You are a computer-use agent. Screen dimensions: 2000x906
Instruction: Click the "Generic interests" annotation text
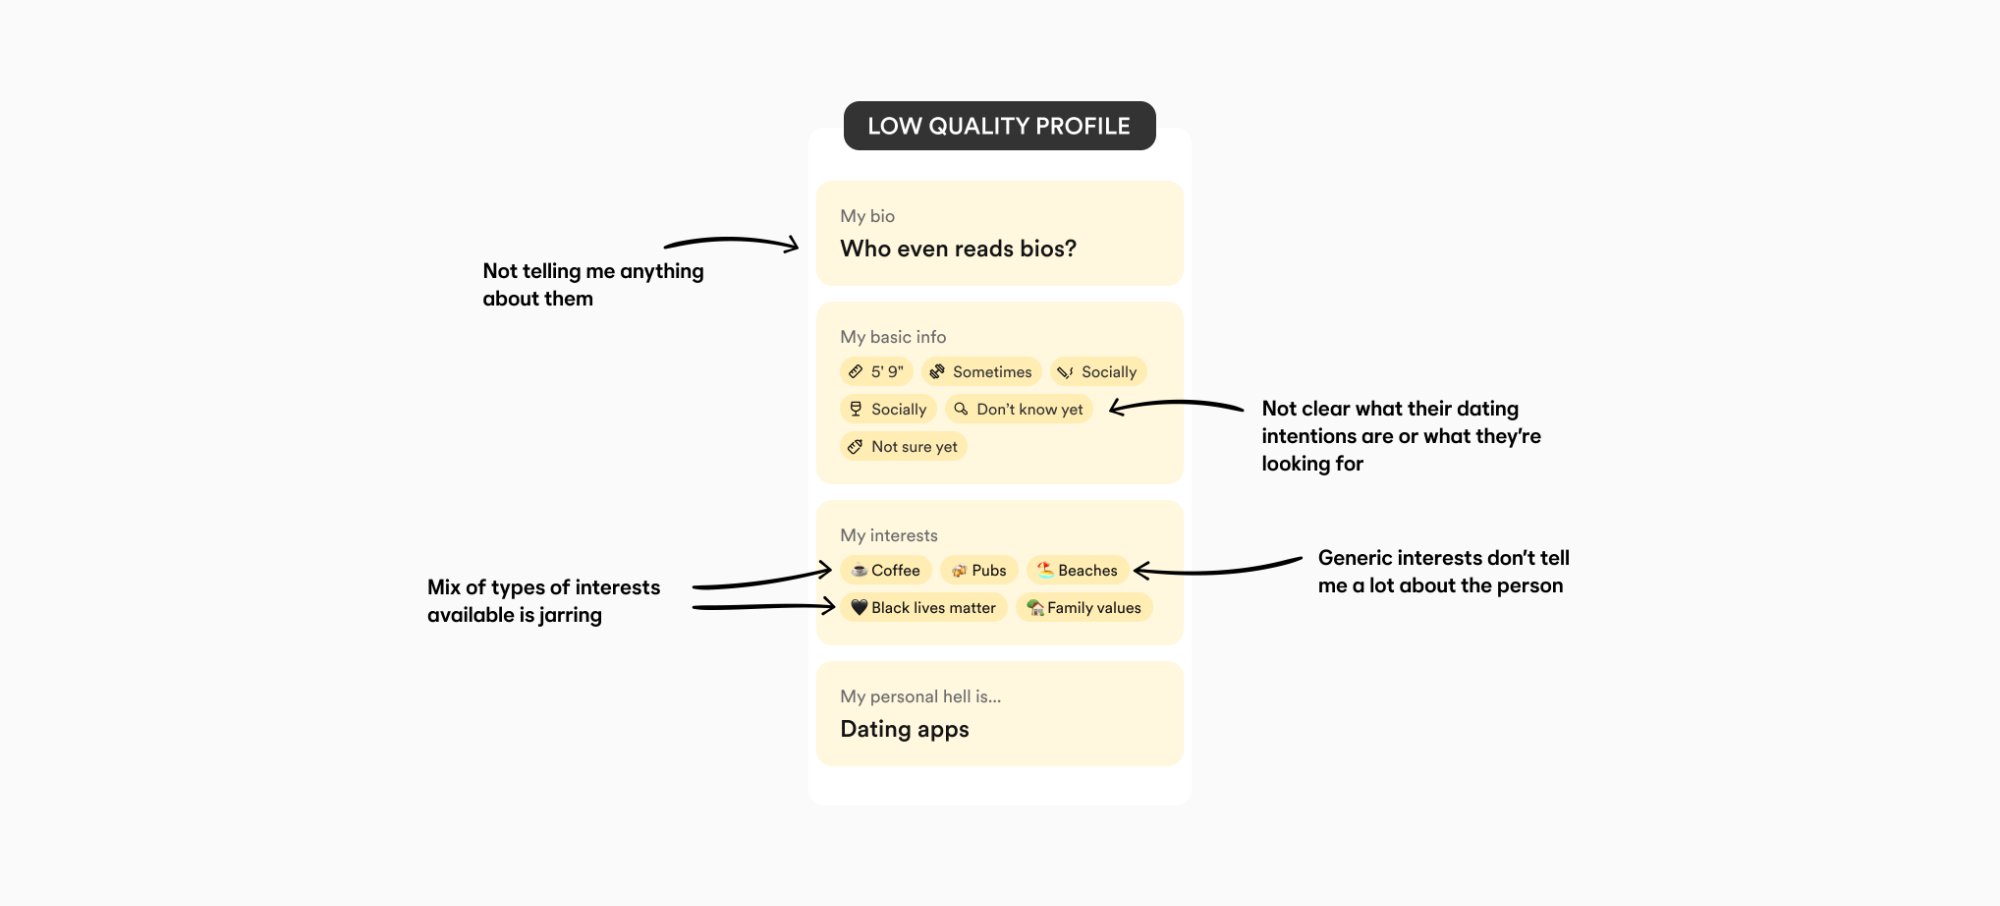coord(1443,572)
